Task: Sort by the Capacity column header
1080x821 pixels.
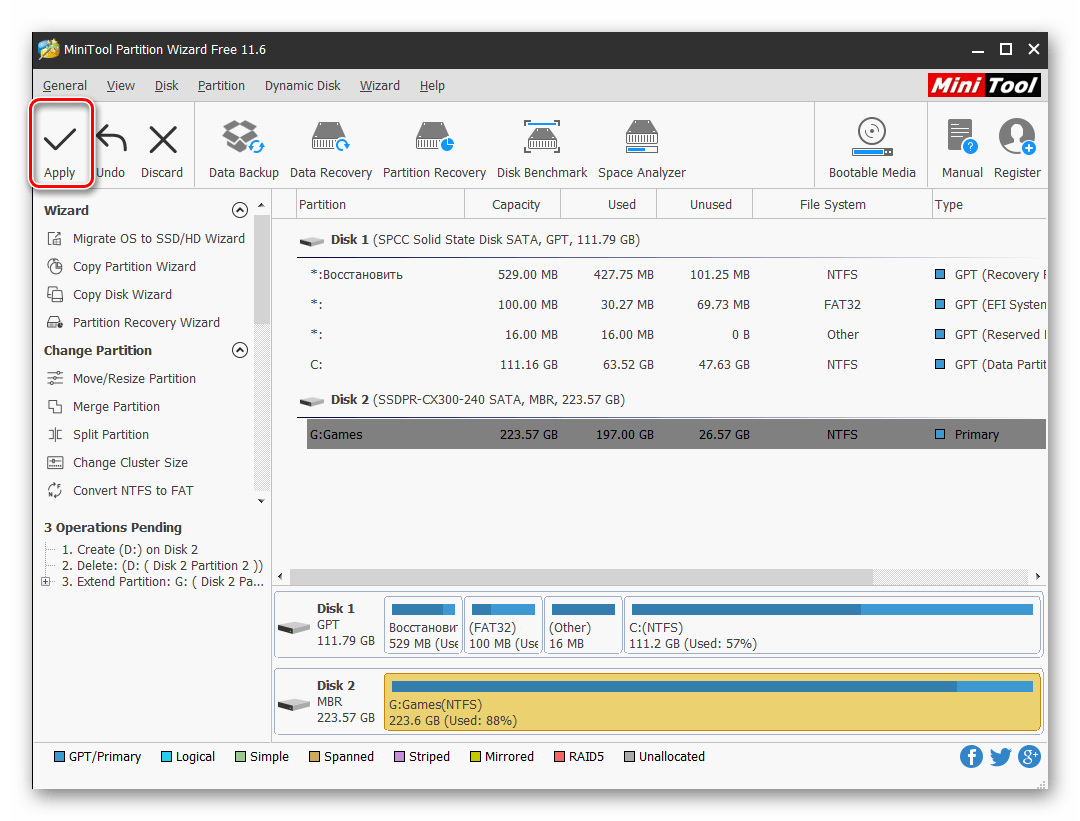Action: tap(515, 205)
